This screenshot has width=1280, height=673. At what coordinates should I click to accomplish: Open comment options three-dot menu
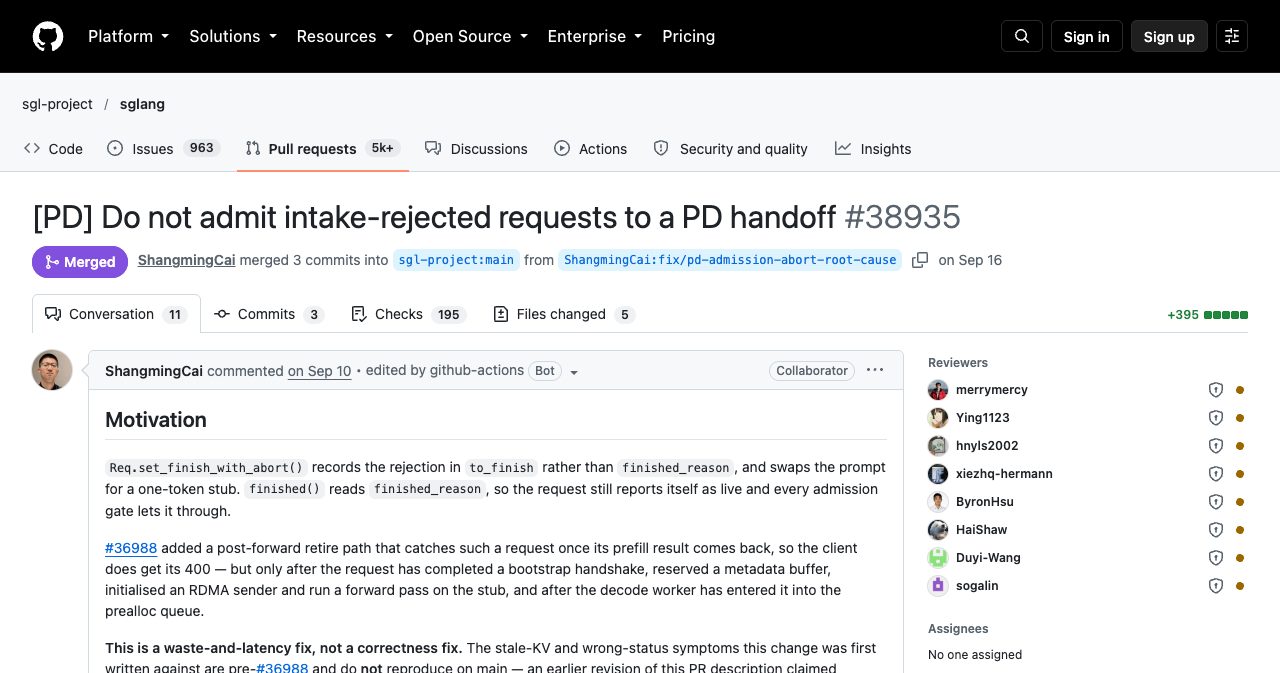875,370
